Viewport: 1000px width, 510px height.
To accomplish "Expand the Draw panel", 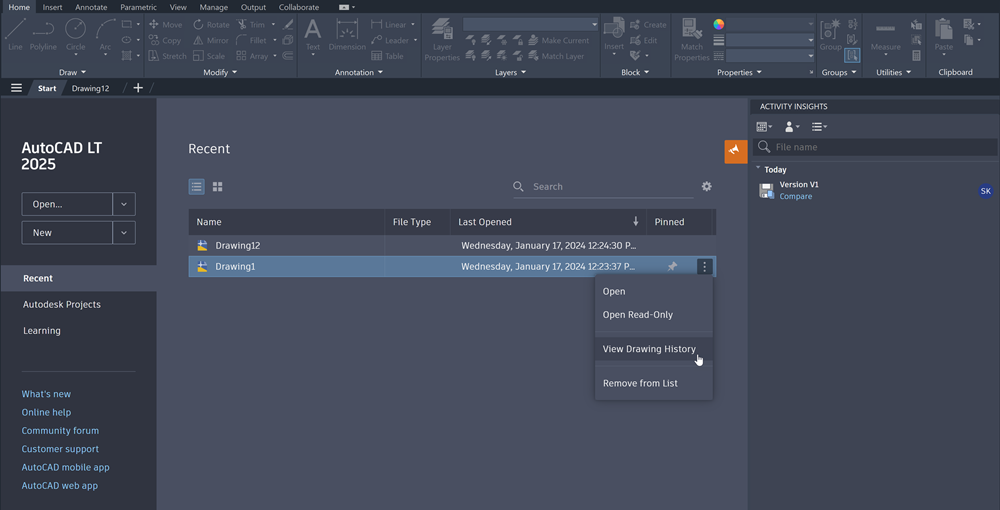I will click(x=73, y=72).
